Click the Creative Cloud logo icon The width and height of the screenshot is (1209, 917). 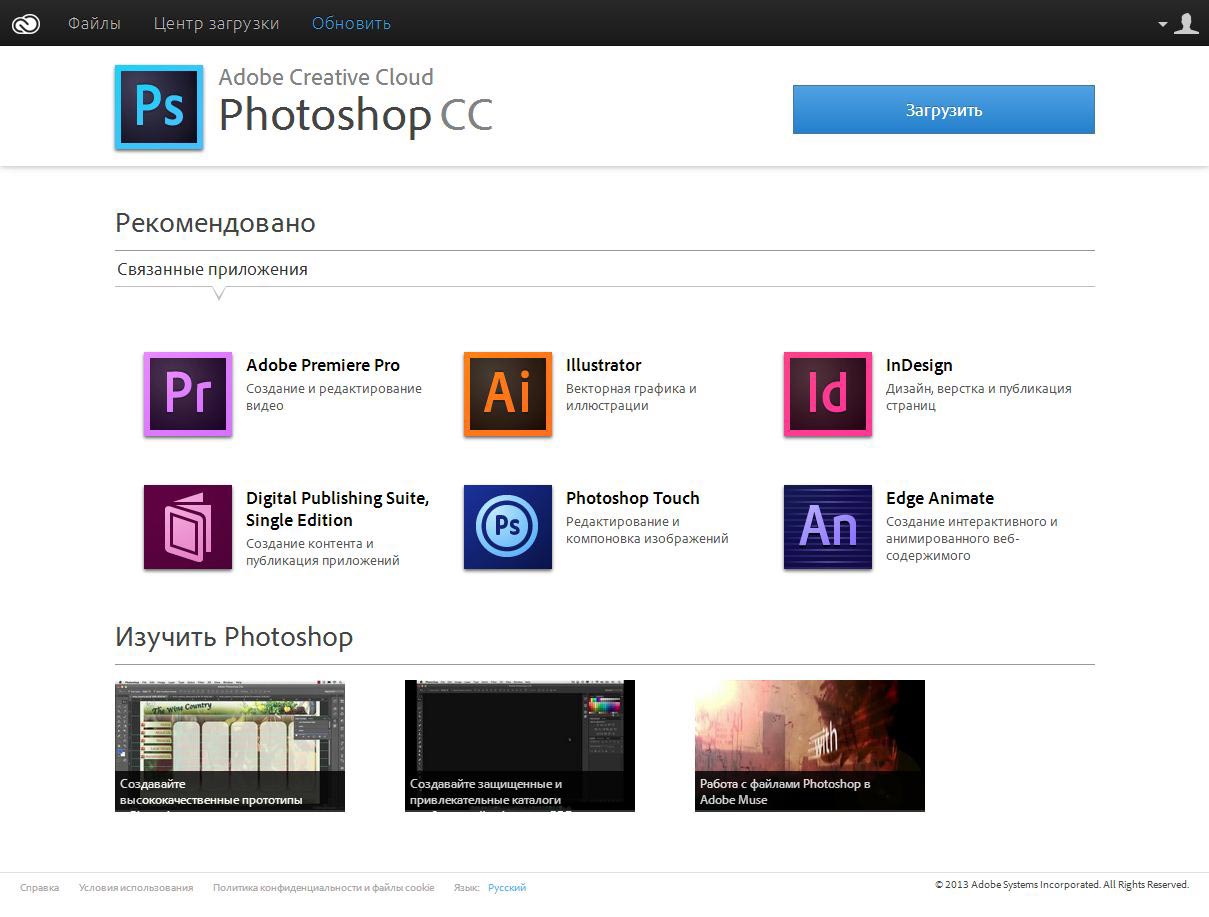point(26,23)
